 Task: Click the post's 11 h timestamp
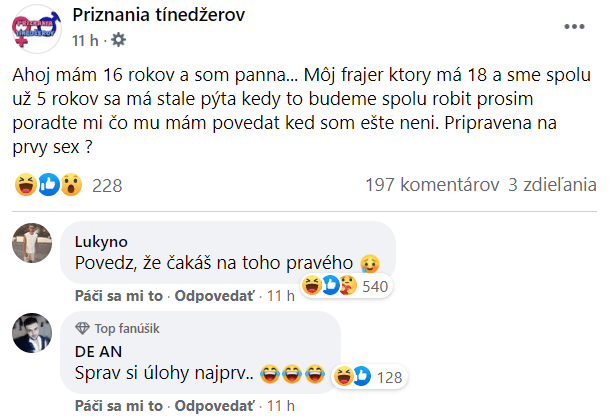click(x=84, y=40)
